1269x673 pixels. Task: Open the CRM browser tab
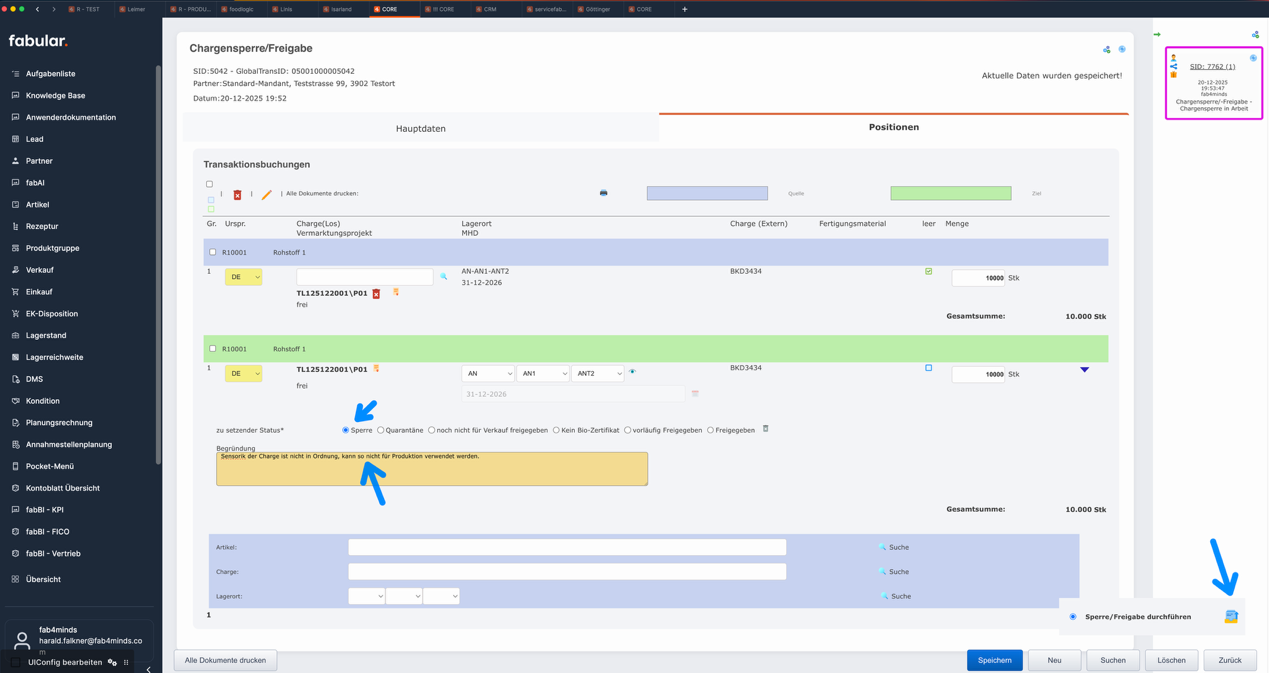point(490,9)
